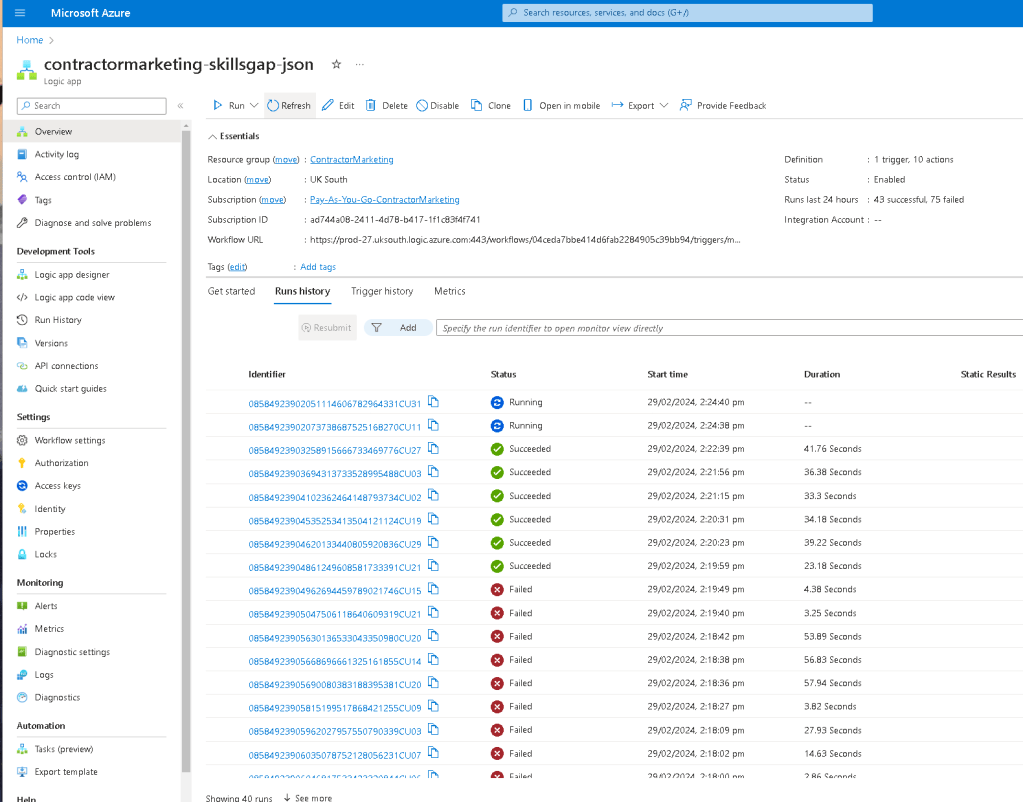Expand the Run dropdown arrow
Viewport: 1023px width, 802px height.
254,105
